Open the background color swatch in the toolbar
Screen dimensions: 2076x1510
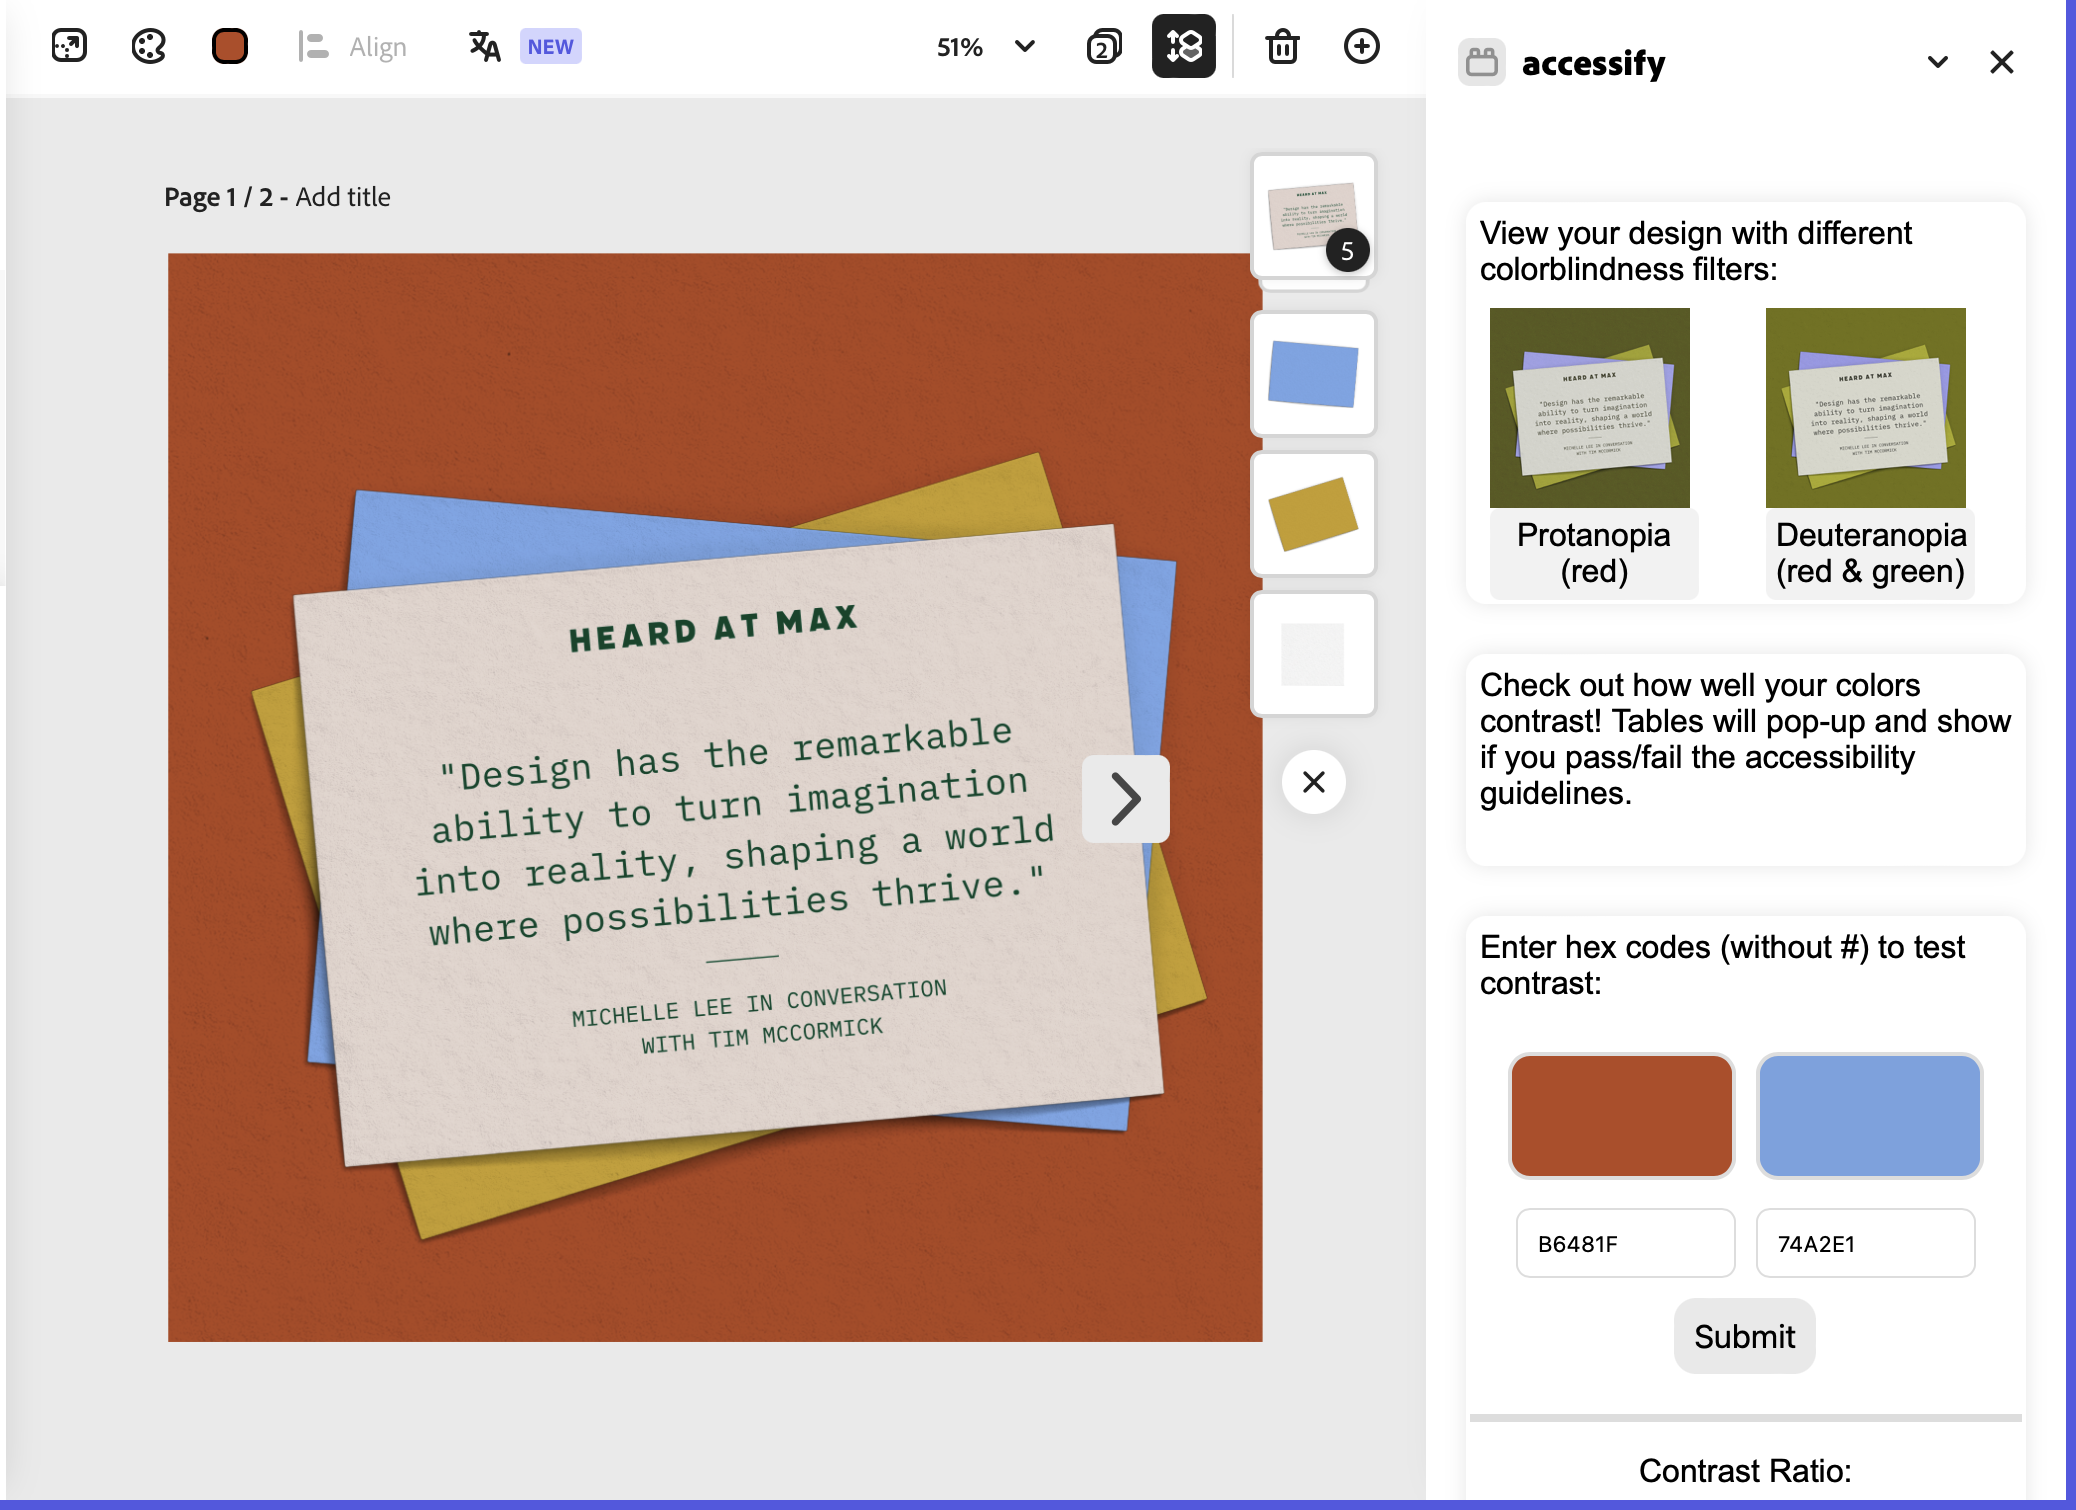coord(229,46)
